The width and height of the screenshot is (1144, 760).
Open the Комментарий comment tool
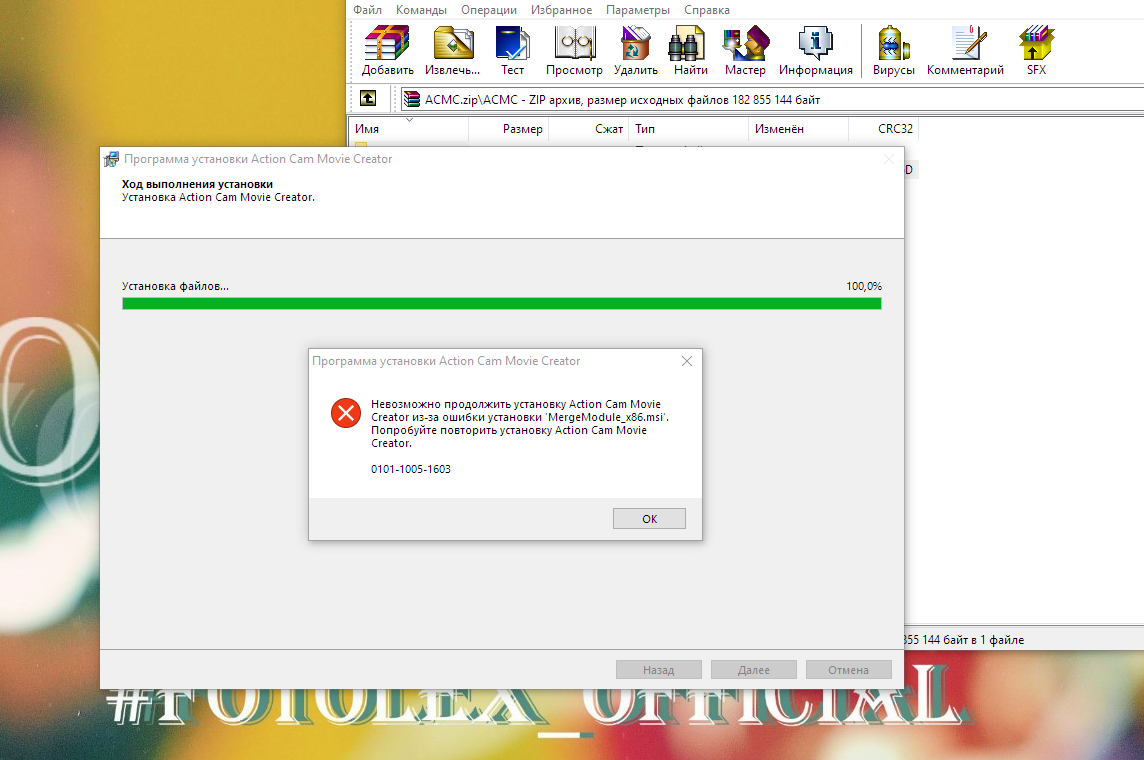click(x=965, y=51)
